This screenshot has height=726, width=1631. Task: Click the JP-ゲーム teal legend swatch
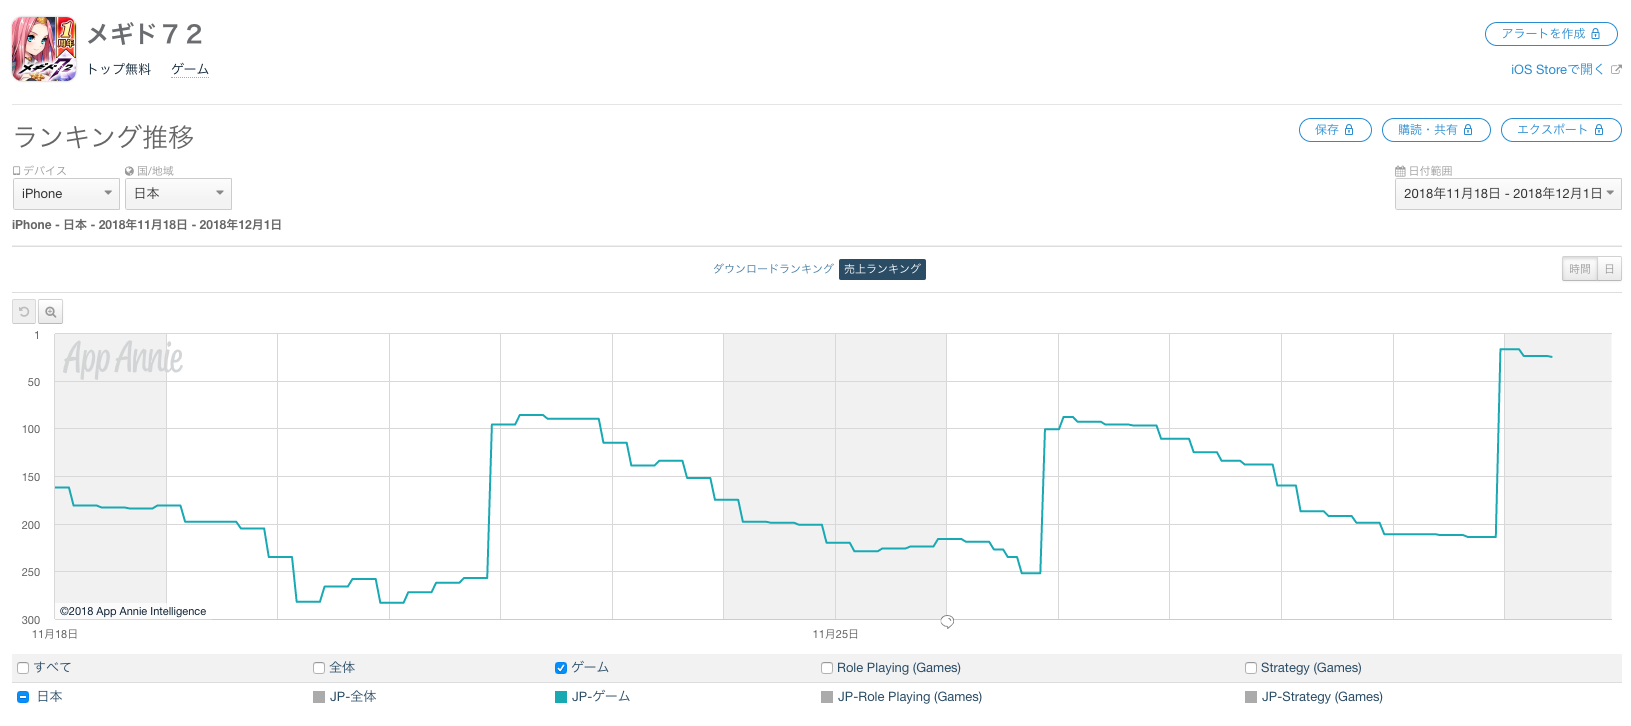click(x=561, y=697)
